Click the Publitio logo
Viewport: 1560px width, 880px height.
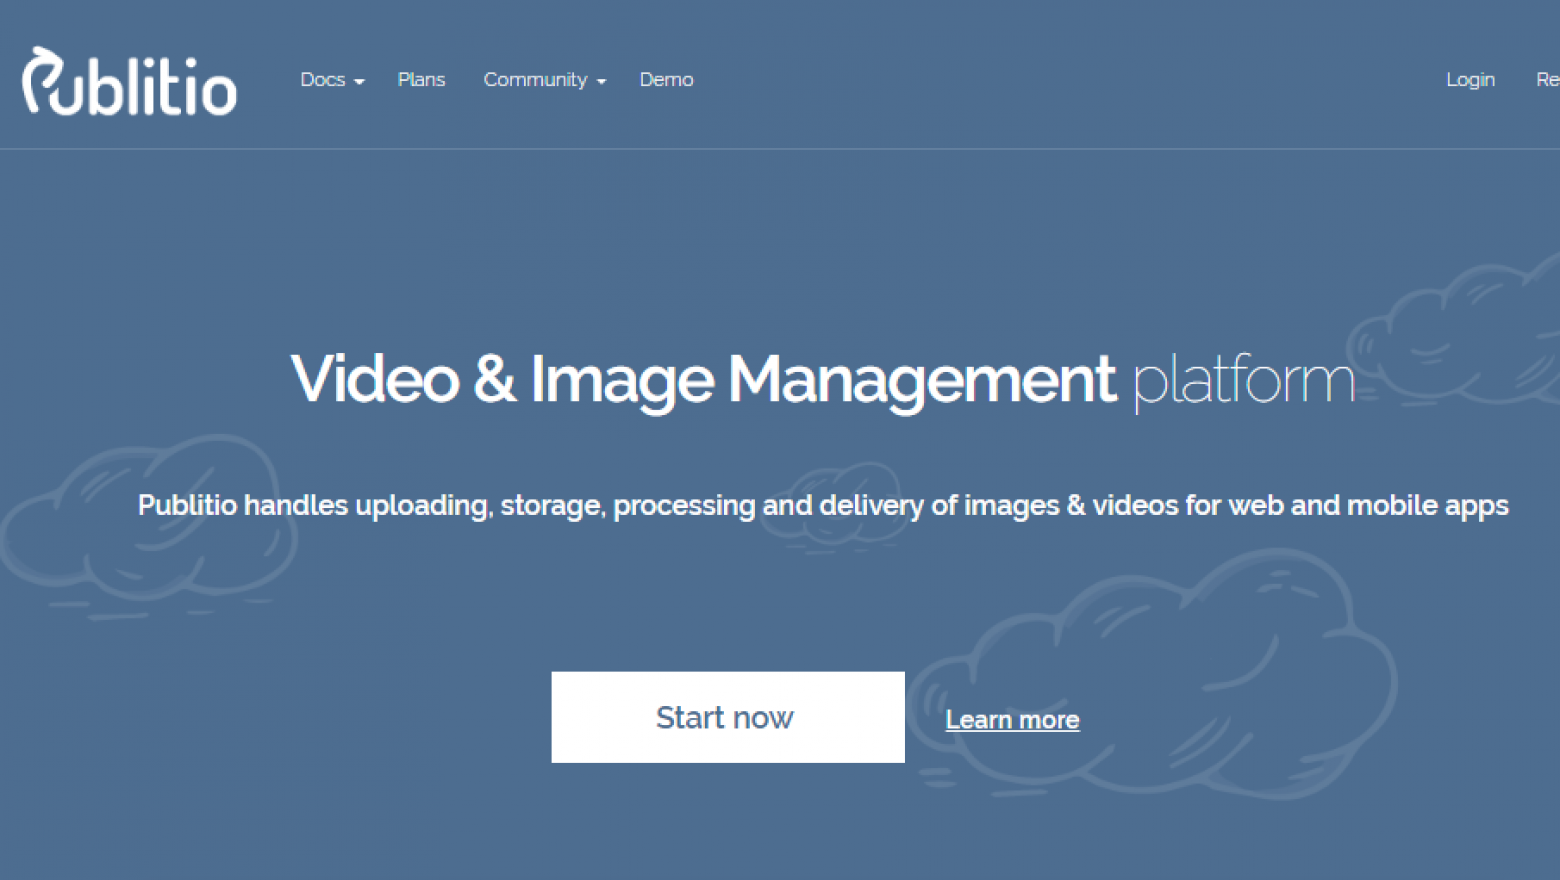coord(129,81)
